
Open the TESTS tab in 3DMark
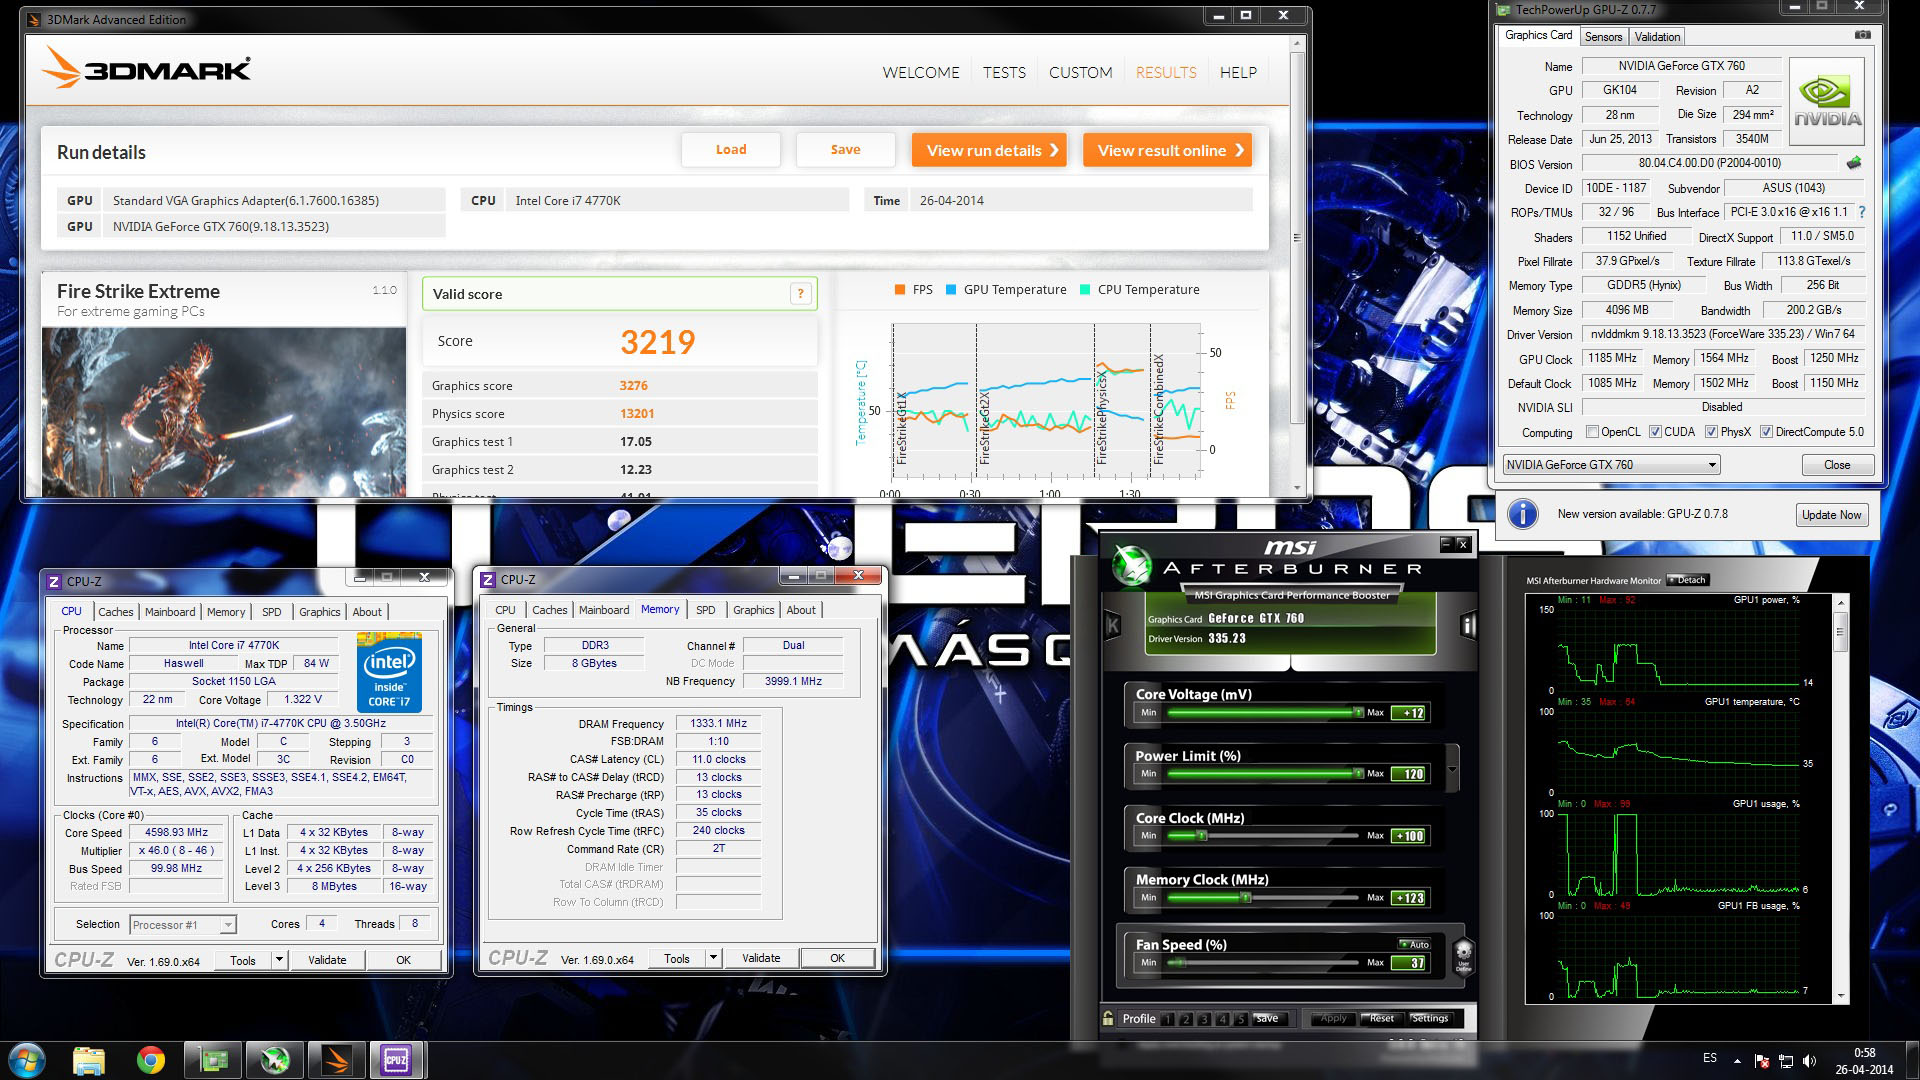click(x=1004, y=72)
